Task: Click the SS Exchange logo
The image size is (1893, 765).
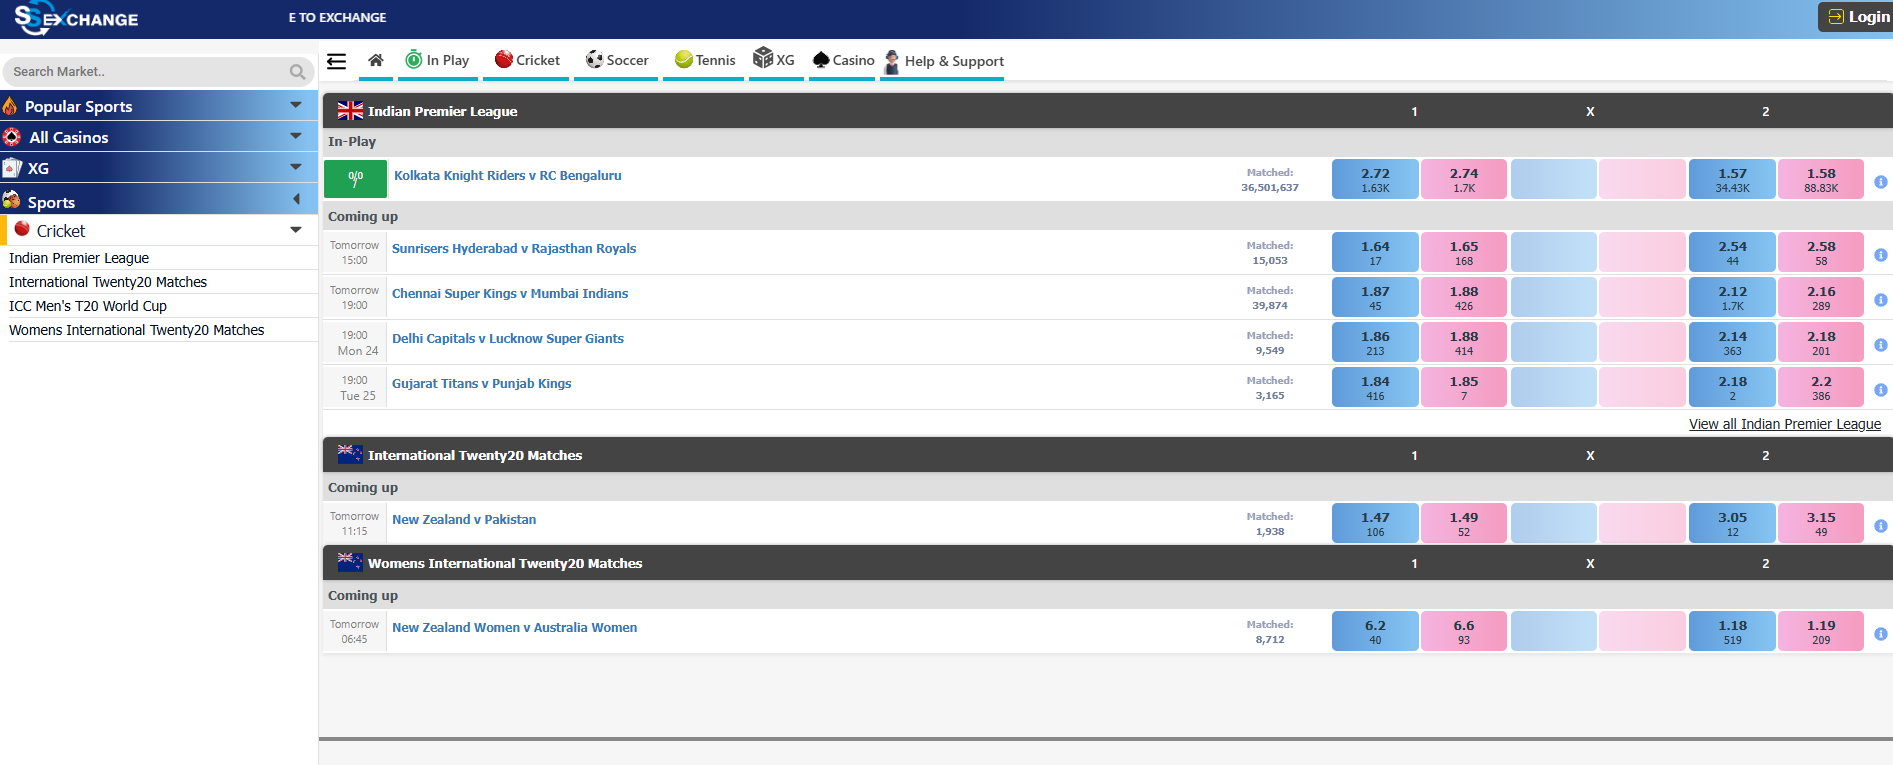Action: click(x=76, y=18)
